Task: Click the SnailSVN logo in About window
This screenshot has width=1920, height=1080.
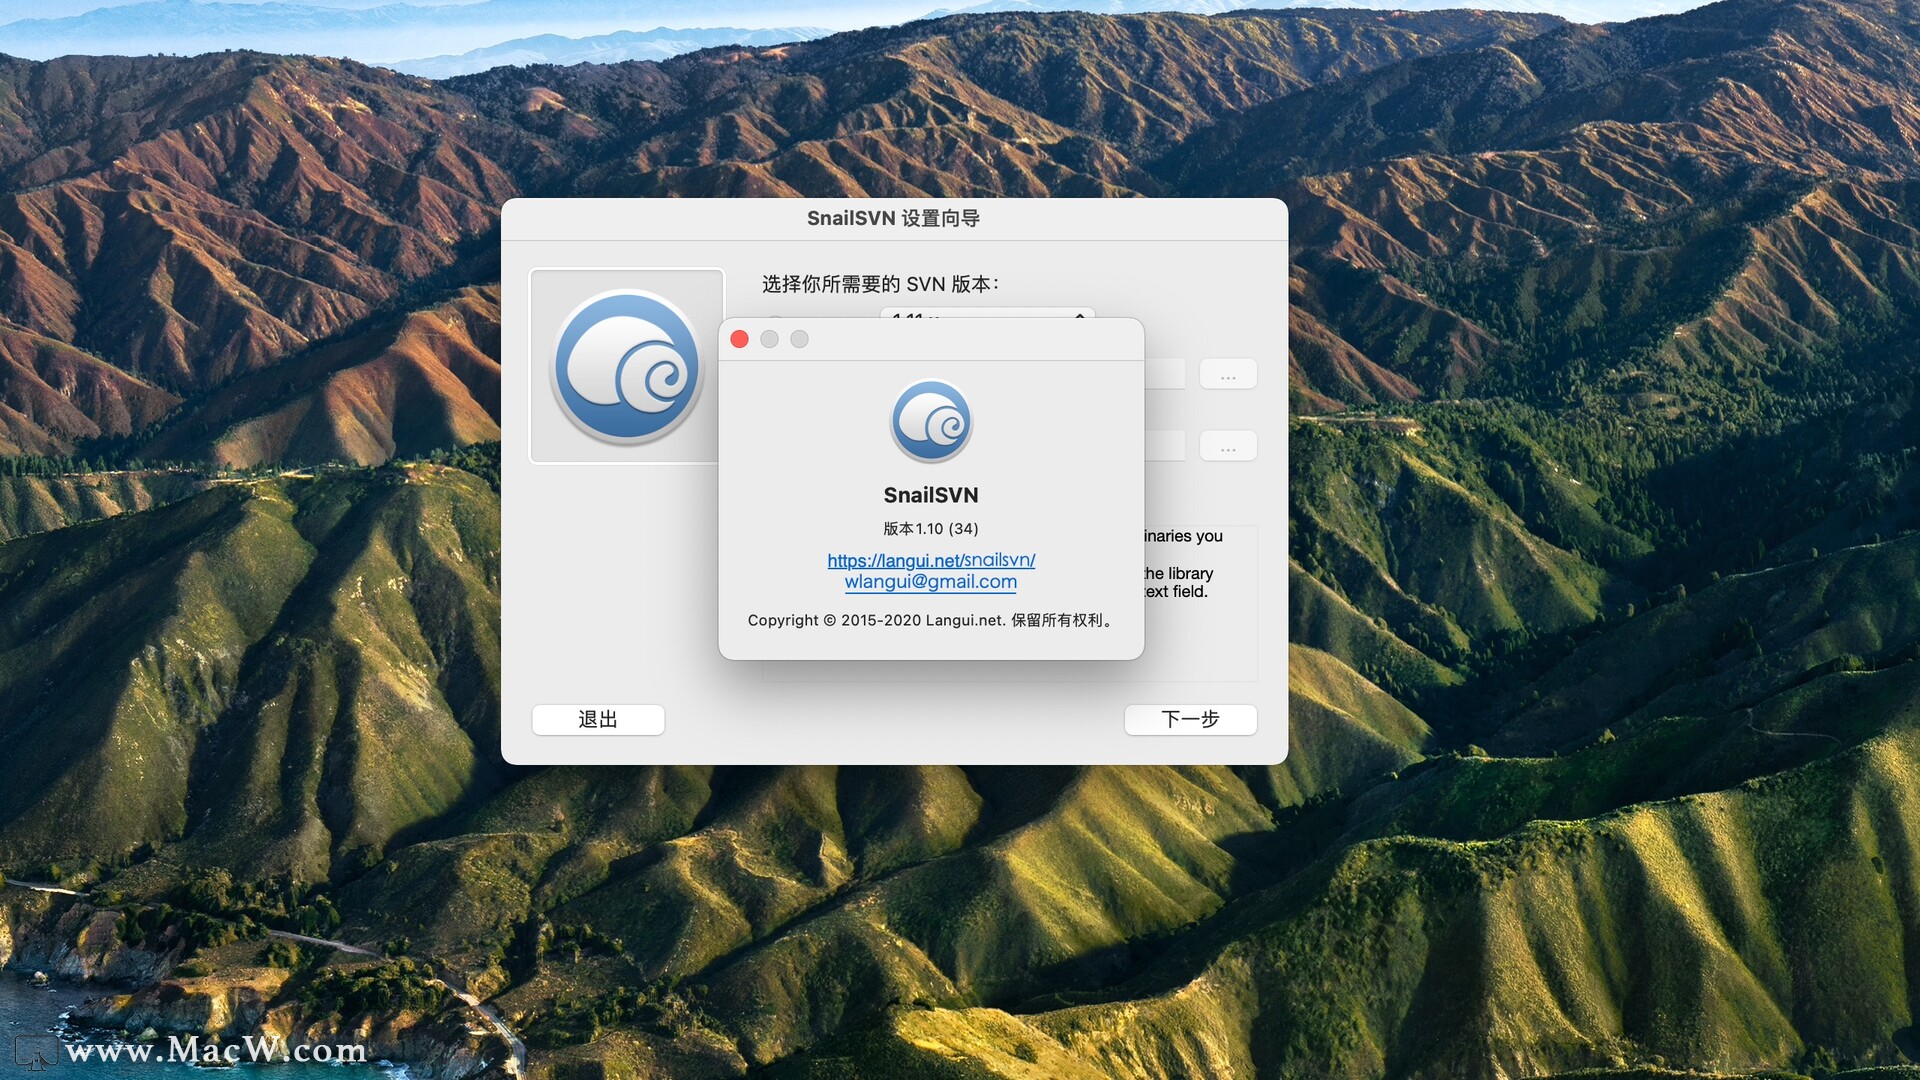Action: [931, 421]
